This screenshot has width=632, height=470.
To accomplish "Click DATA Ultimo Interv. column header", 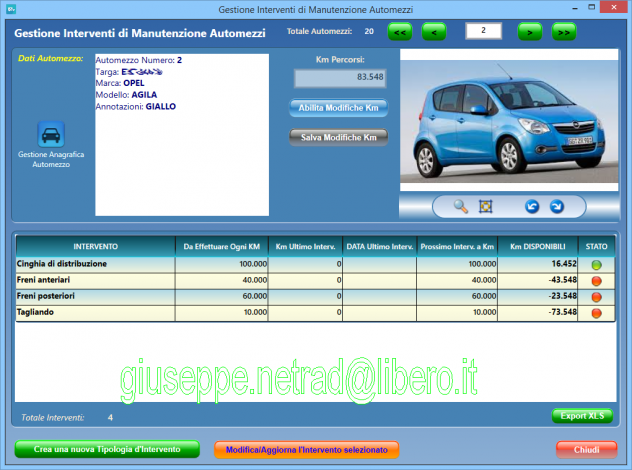I will coord(379,246).
